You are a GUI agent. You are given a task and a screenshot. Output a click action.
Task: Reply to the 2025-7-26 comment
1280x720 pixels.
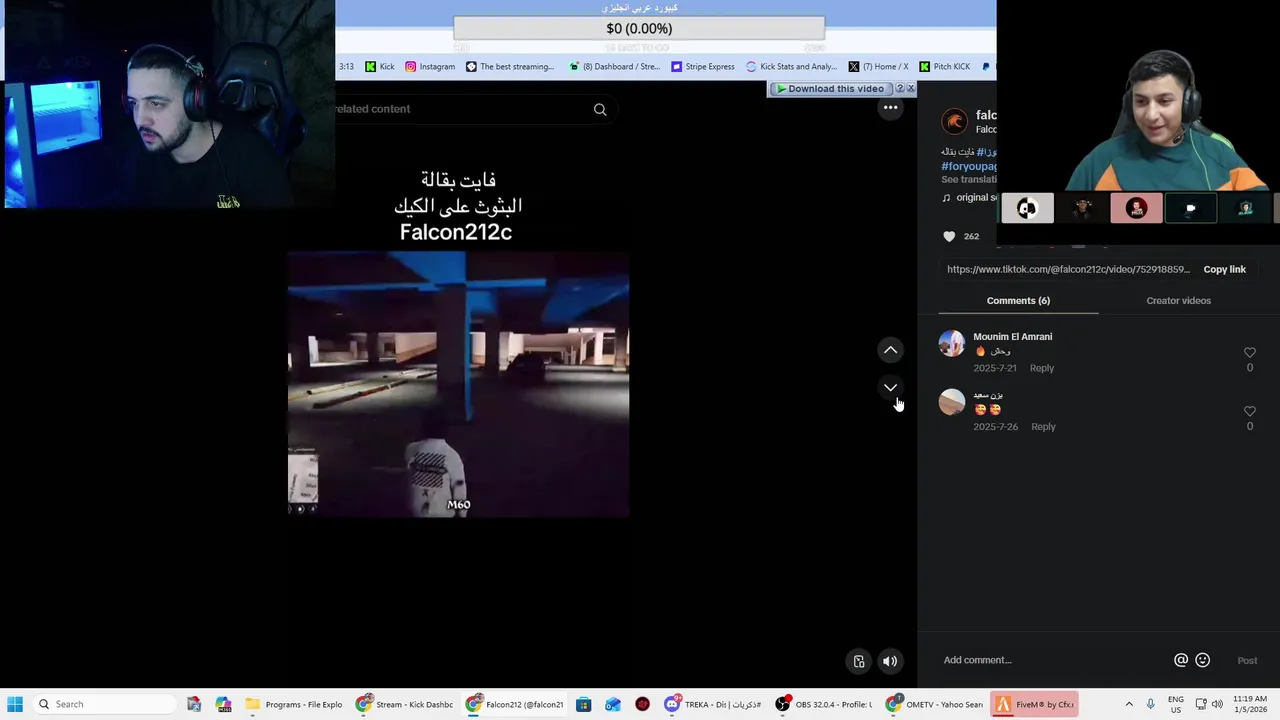1043,427
